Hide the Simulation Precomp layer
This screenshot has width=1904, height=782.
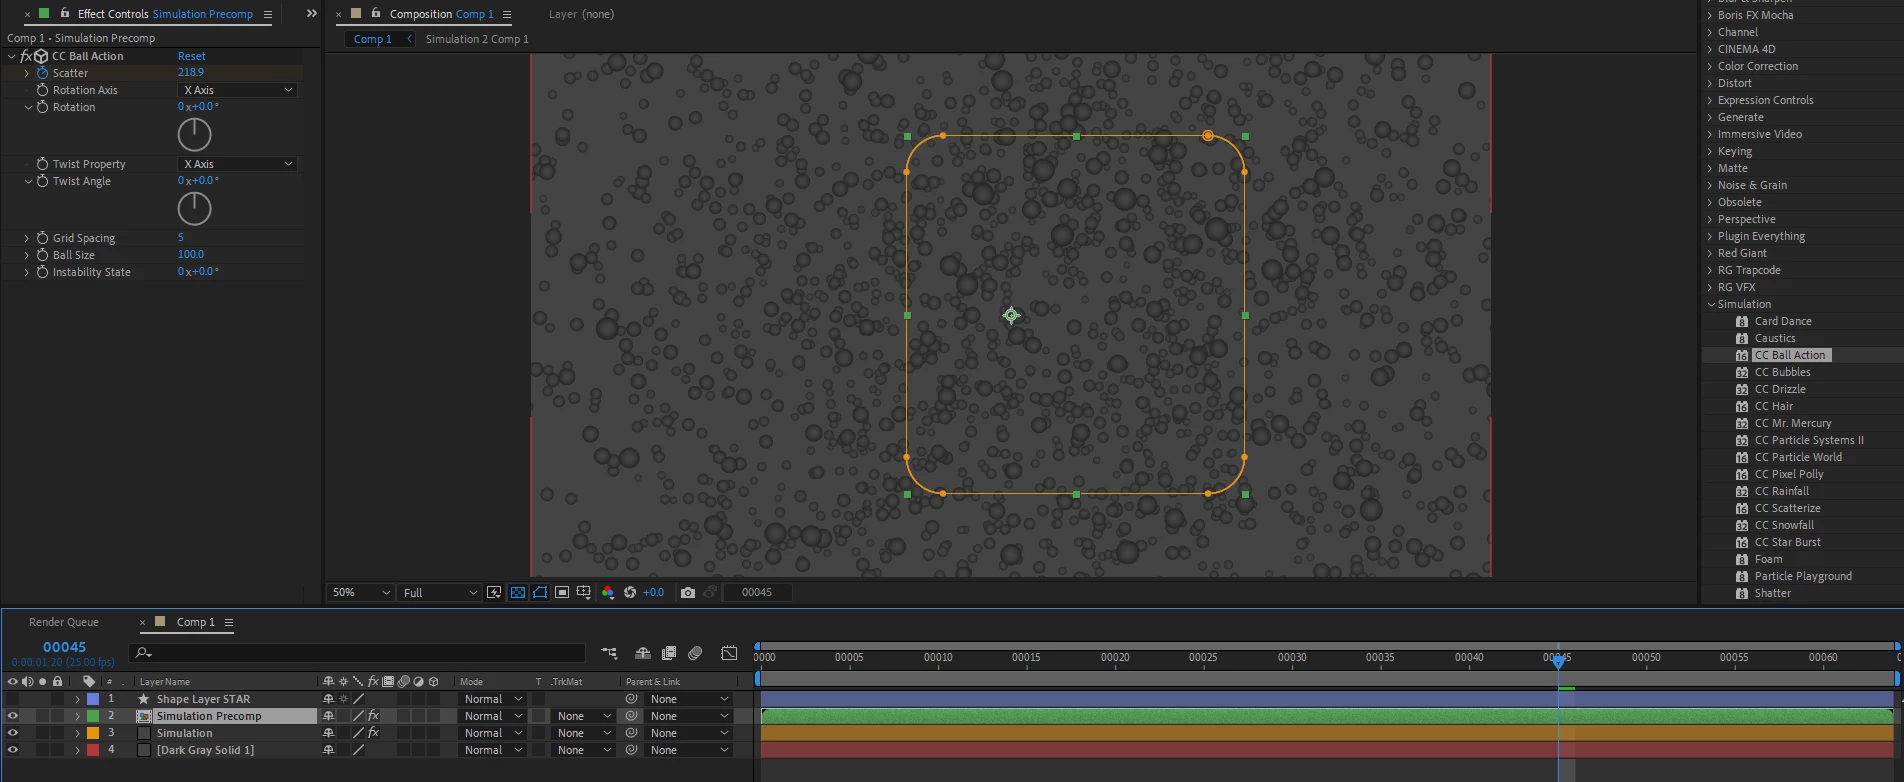click(x=12, y=716)
